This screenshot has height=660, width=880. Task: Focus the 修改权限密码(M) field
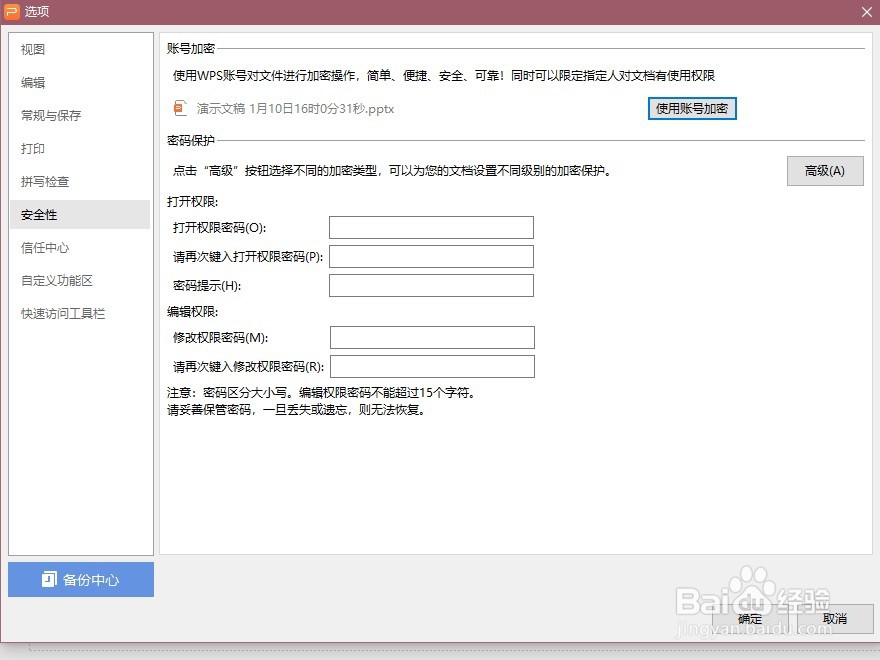pyautogui.click(x=432, y=337)
